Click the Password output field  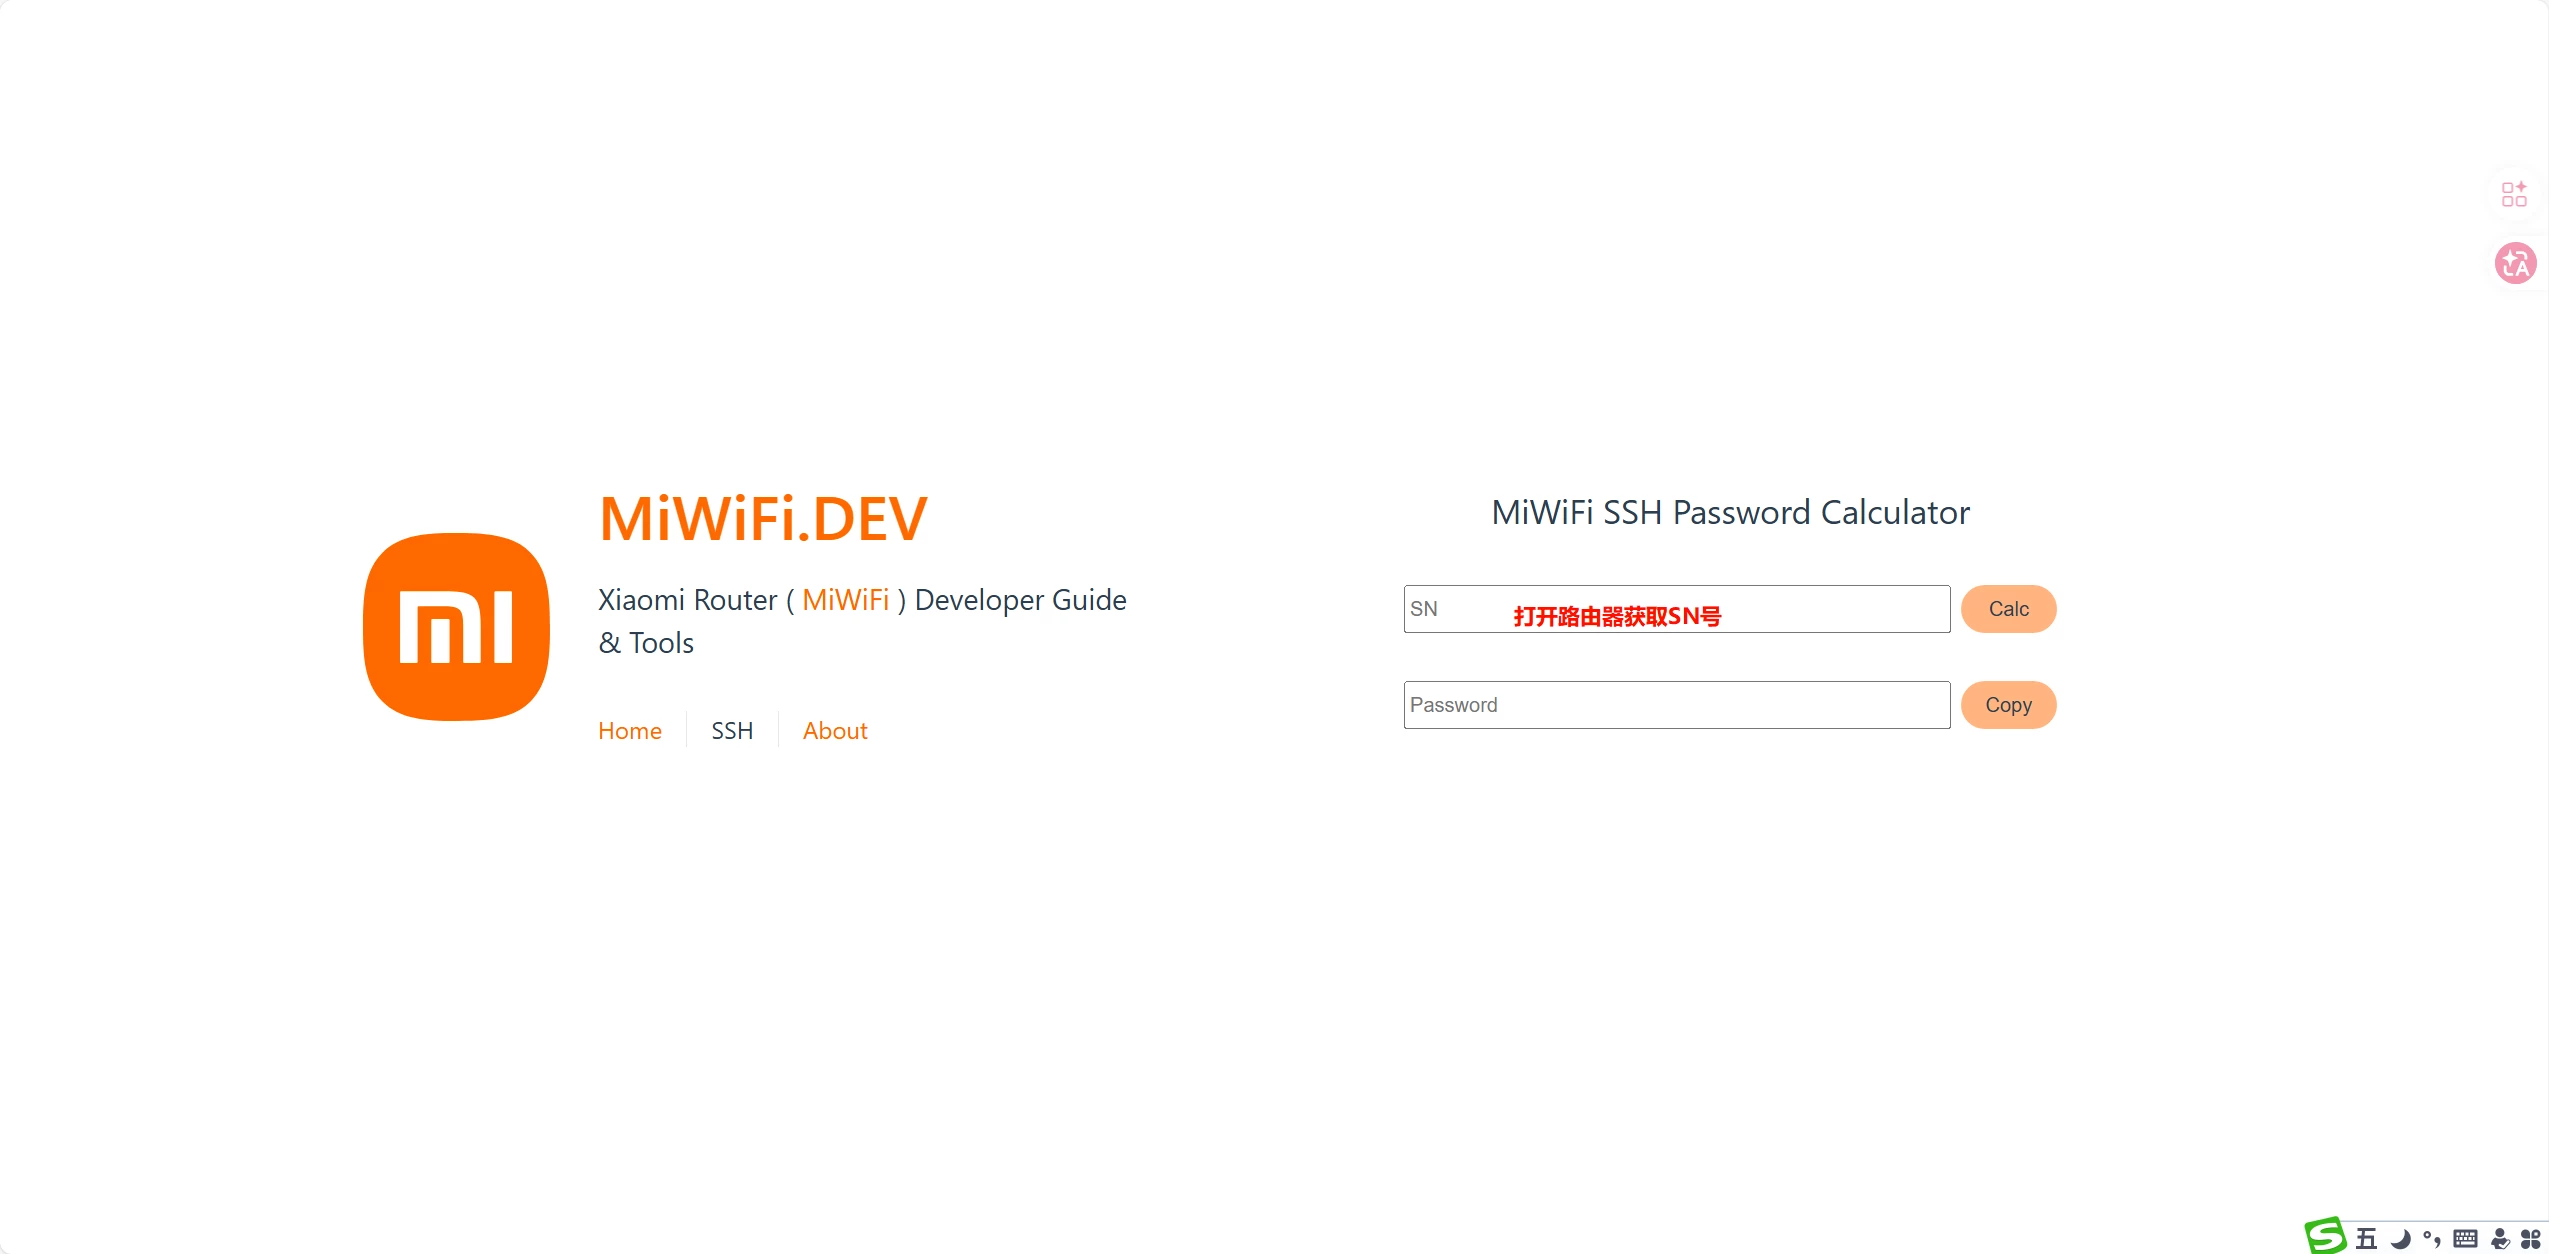1675,705
